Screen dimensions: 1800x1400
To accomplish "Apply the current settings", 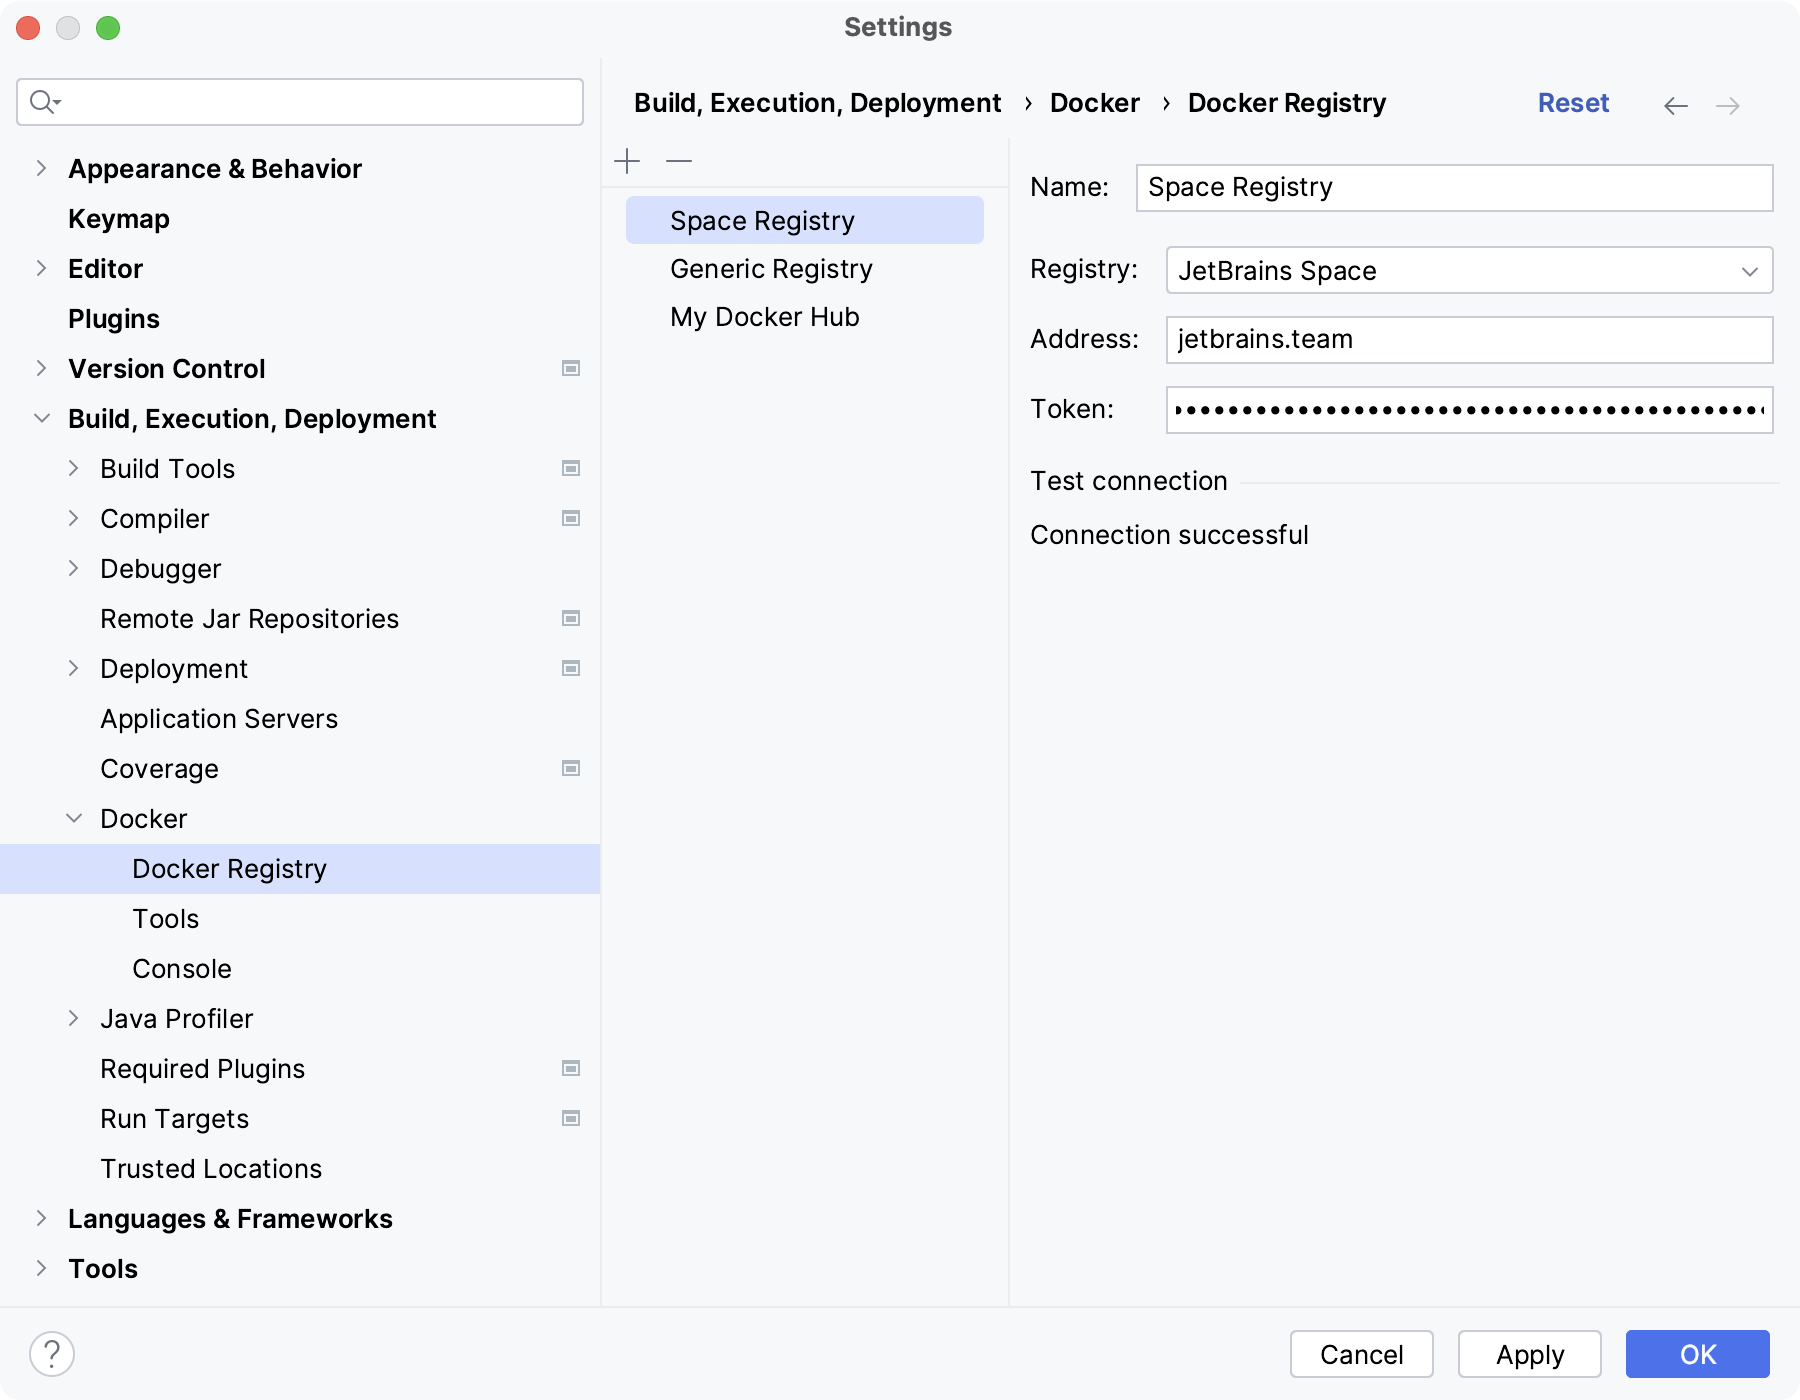I will click(x=1528, y=1354).
